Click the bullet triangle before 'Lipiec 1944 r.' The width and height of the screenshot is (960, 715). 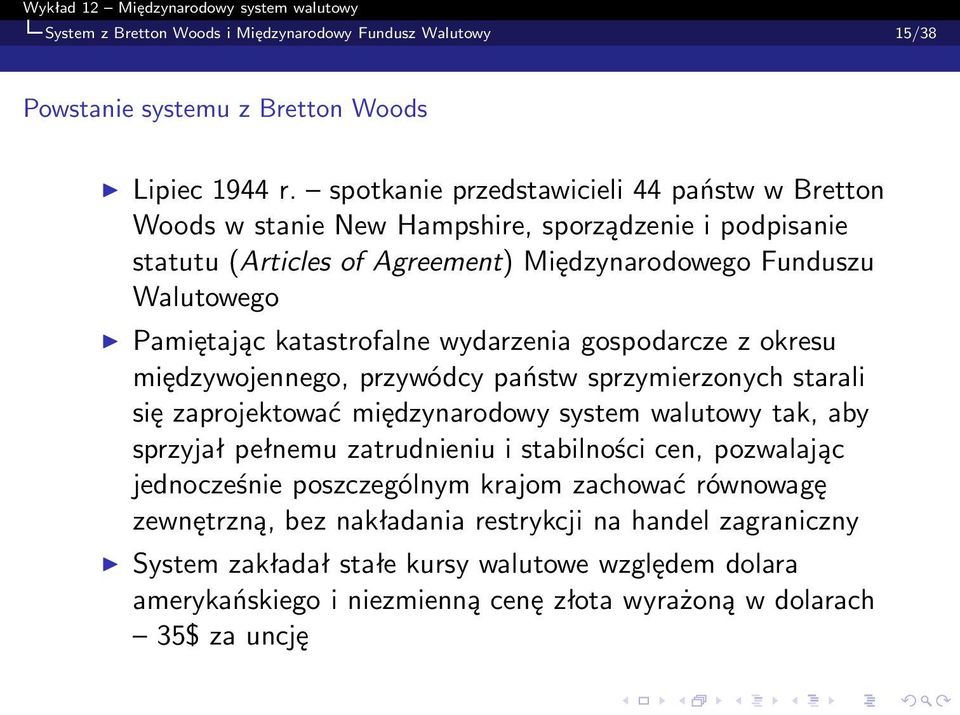point(111,190)
